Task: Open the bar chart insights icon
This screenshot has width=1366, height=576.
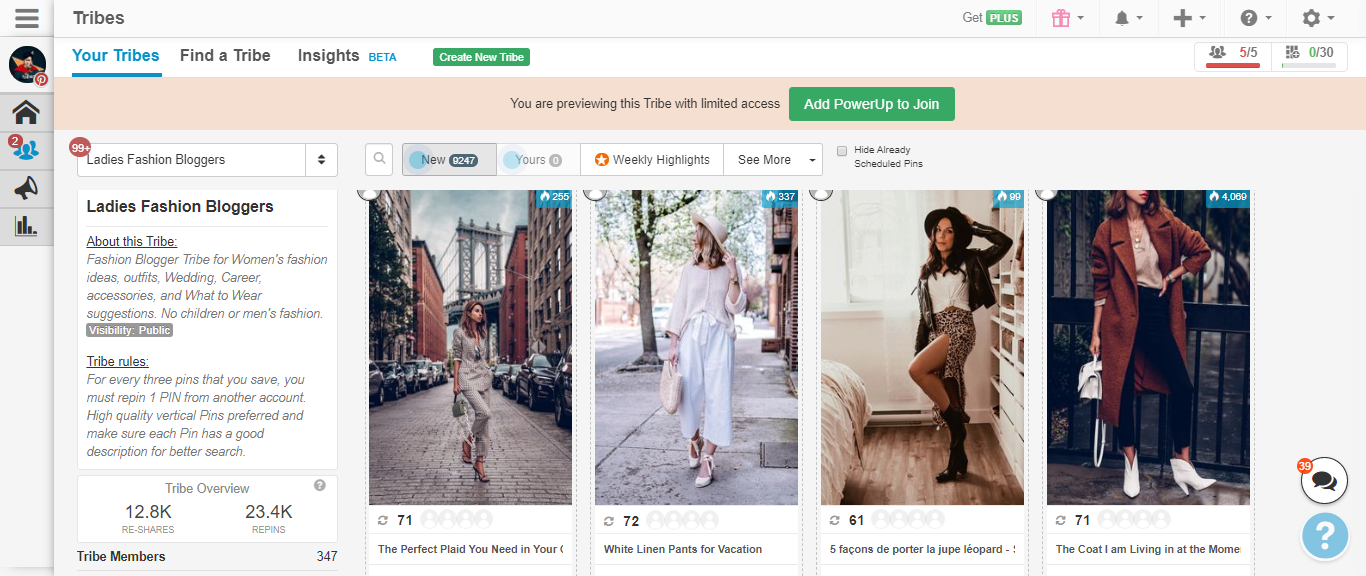Action: click(x=26, y=226)
